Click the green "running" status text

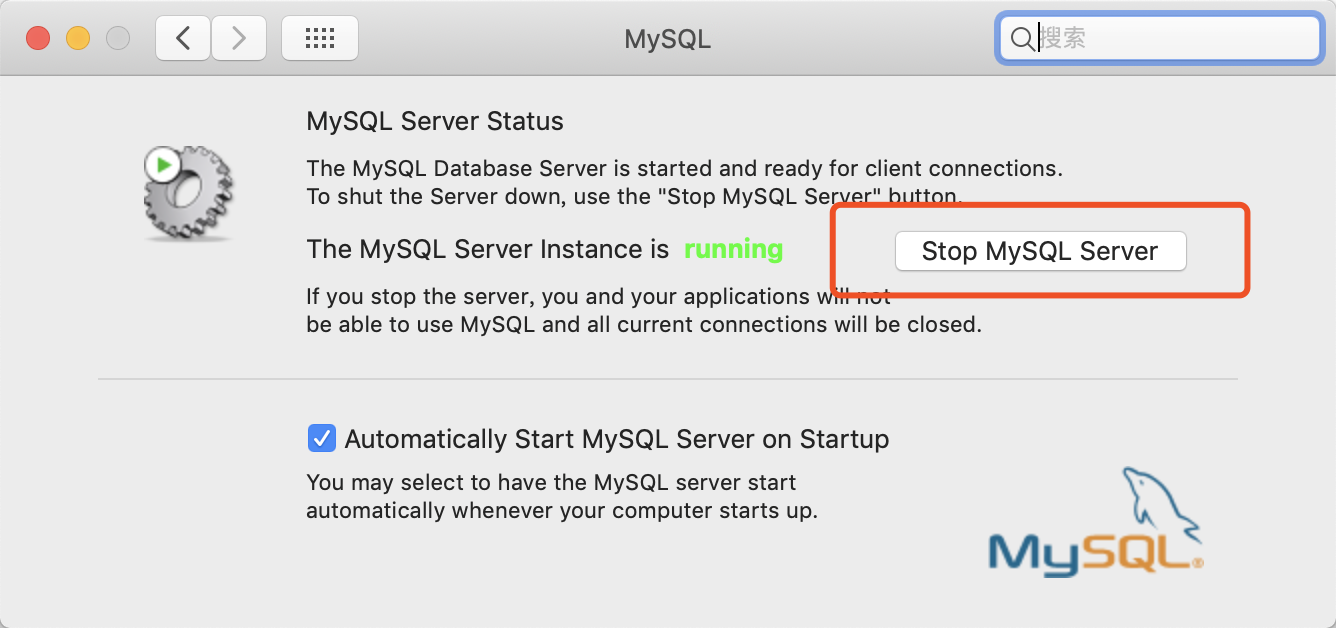pos(733,249)
